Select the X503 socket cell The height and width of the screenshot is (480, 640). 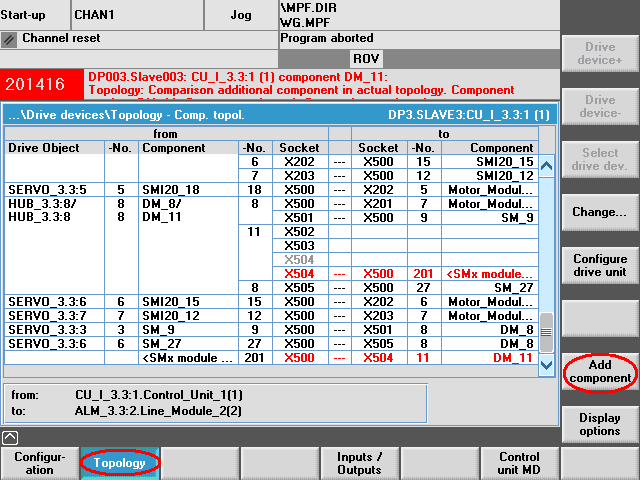click(x=300, y=246)
